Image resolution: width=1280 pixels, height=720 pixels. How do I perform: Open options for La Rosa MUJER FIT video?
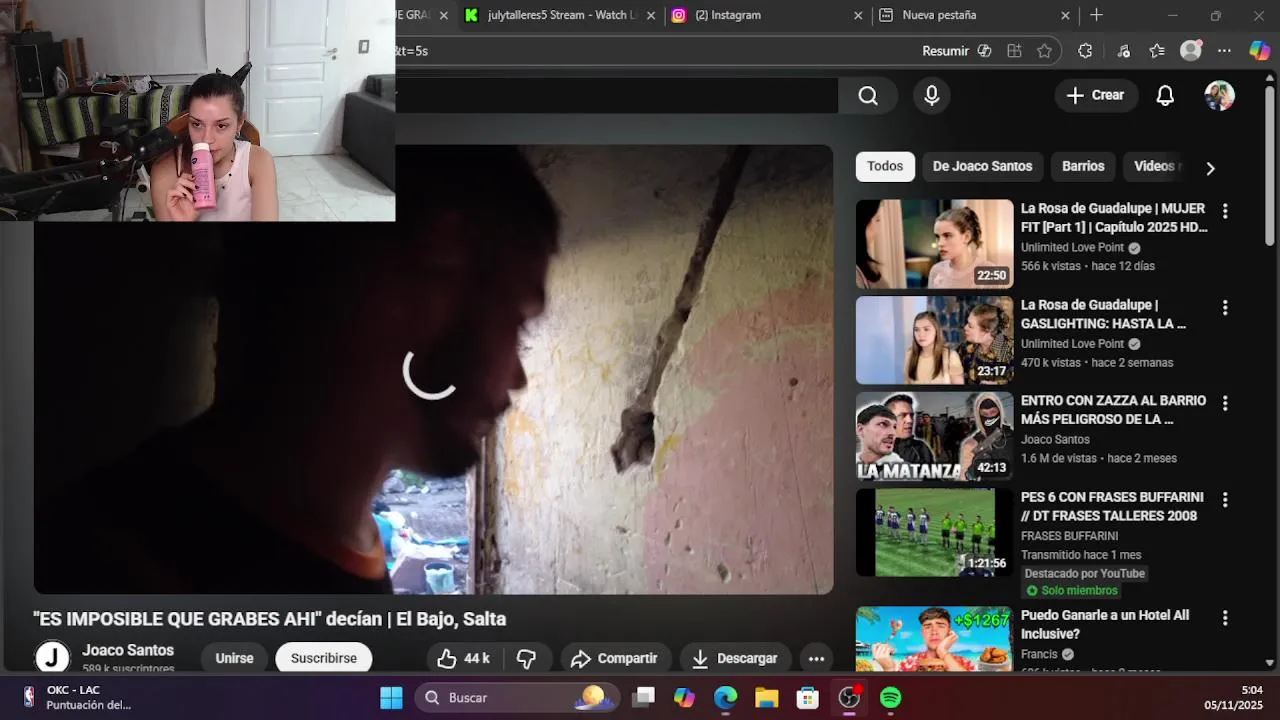pyautogui.click(x=1225, y=211)
